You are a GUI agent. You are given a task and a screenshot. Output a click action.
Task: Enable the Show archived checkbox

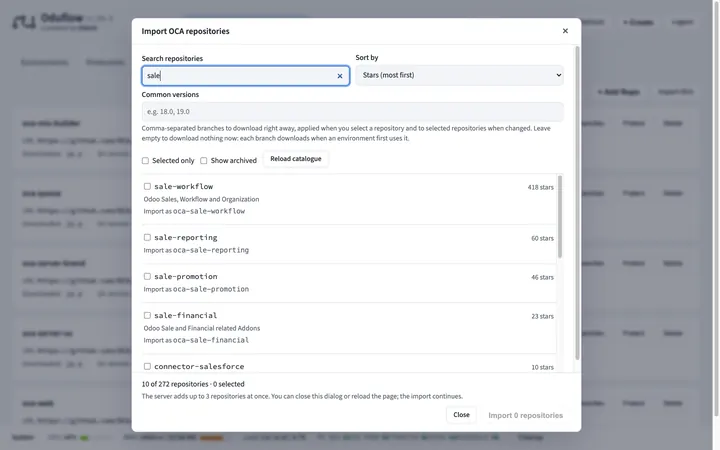203,161
